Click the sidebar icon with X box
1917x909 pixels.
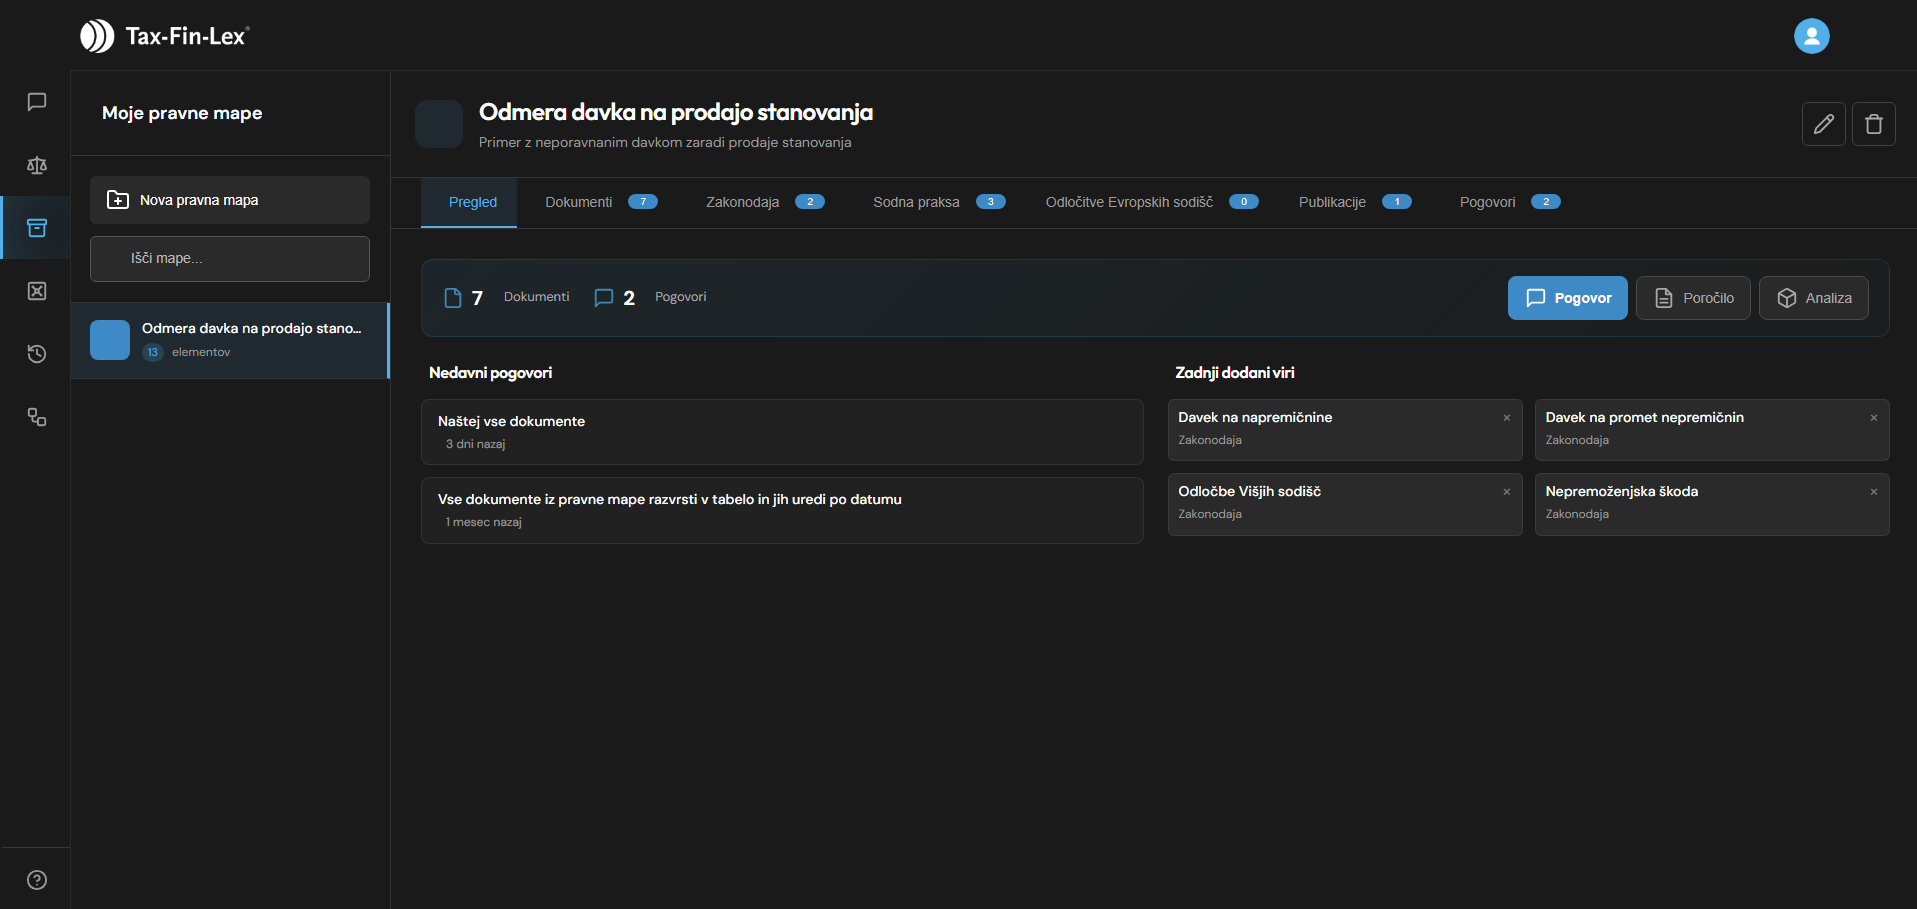(x=37, y=291)
